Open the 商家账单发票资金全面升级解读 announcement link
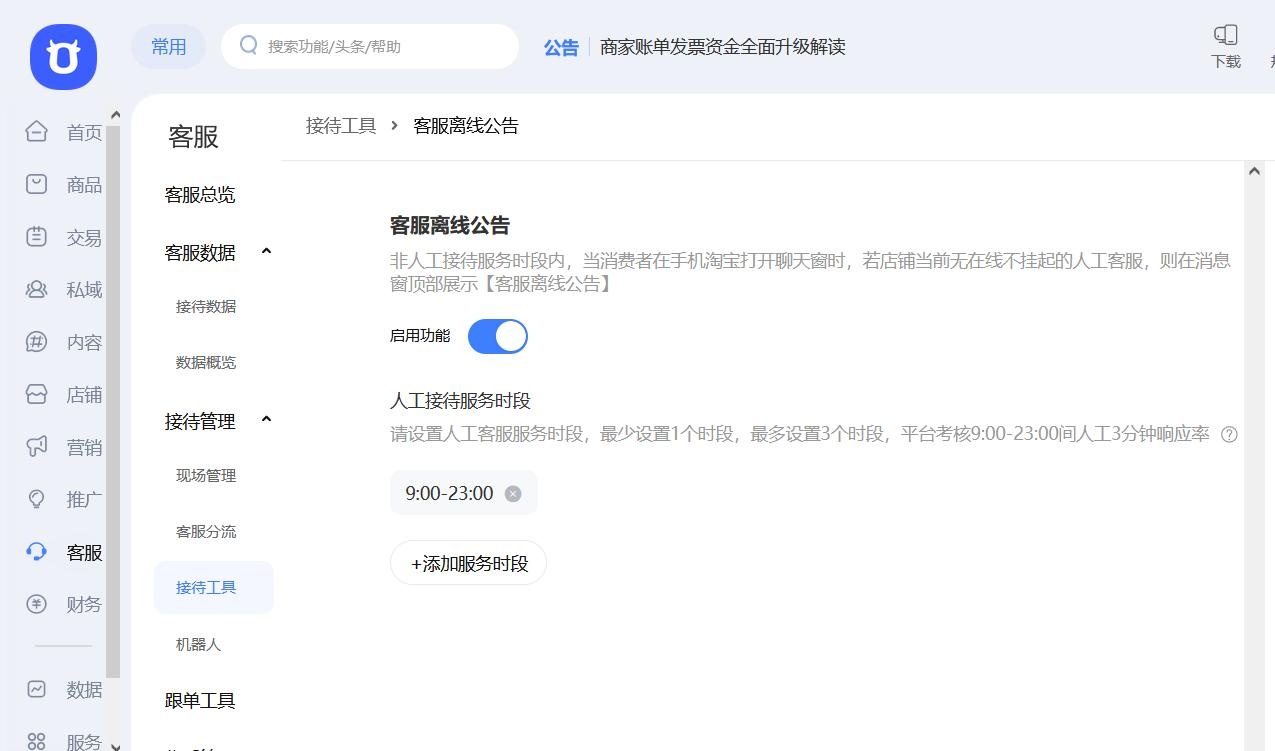Viewport: 1275px width, 751px height. (723, 47)
